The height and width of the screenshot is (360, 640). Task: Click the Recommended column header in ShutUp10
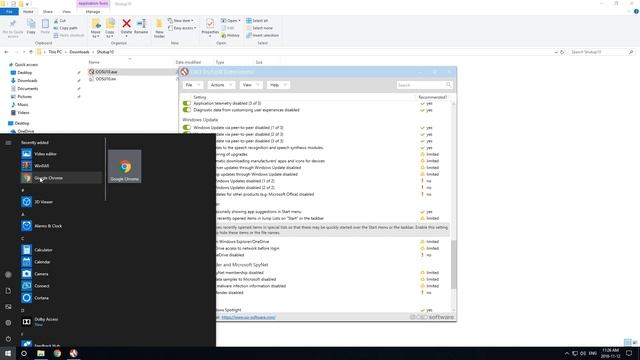[432, 97]
